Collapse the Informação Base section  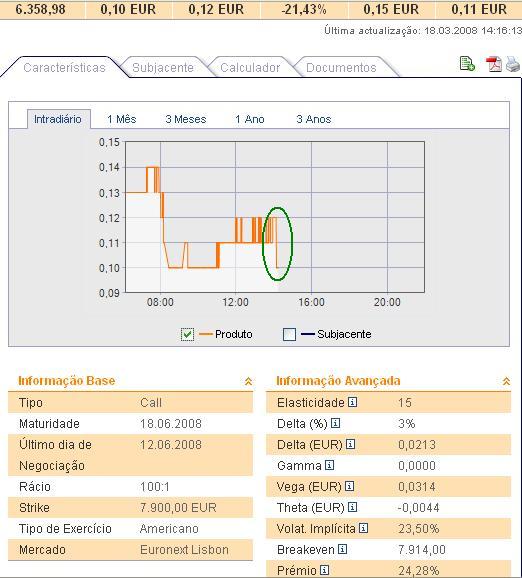(248, 381)
